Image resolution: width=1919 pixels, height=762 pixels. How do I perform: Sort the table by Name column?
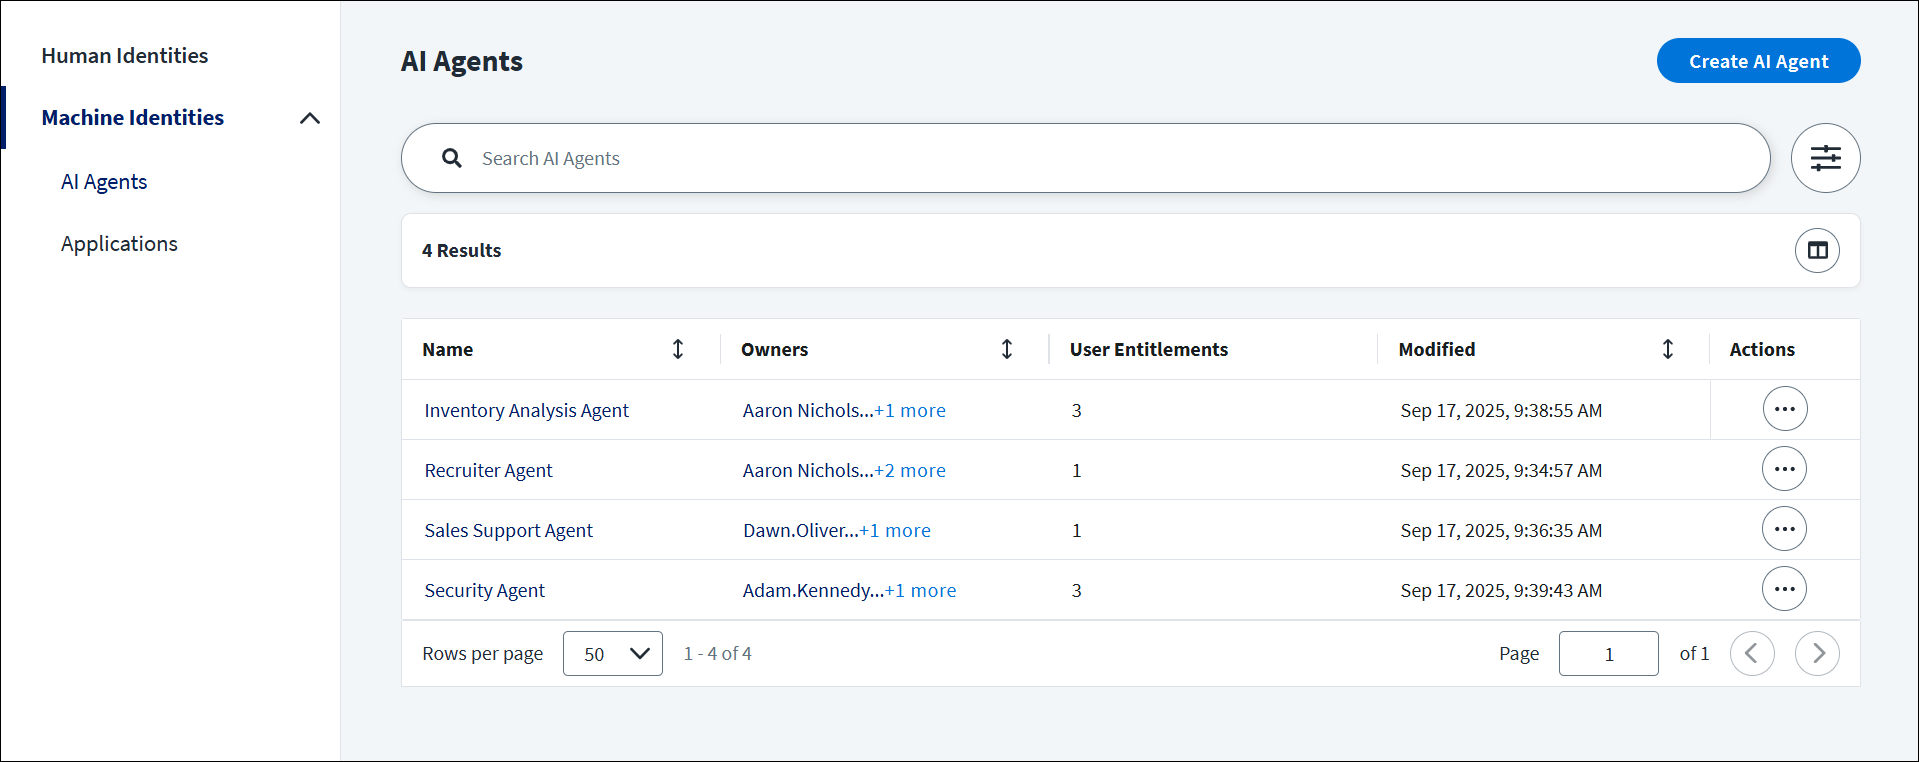678,349
